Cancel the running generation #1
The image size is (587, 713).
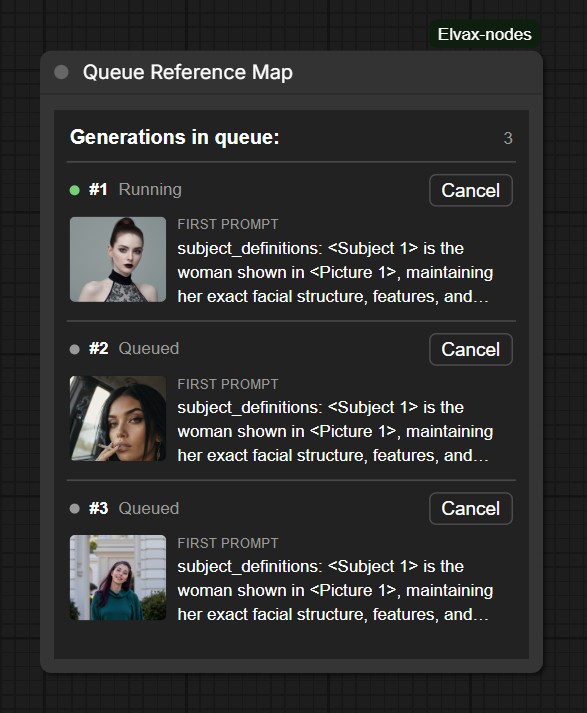point(471,190)
